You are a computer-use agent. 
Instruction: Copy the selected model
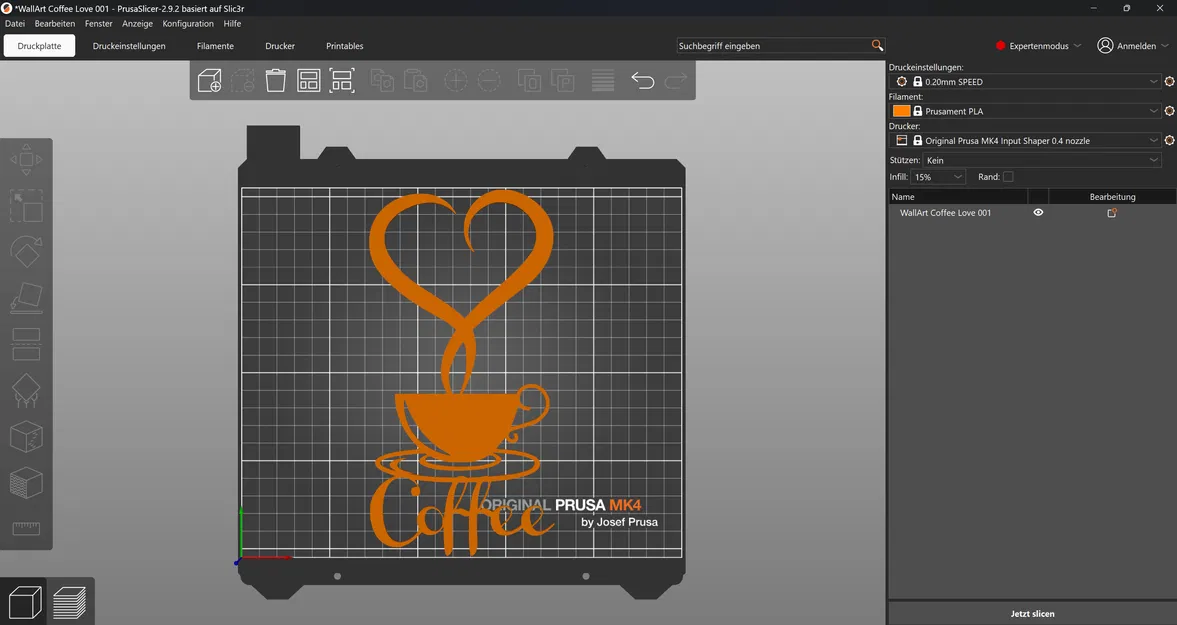pos(381,80)
